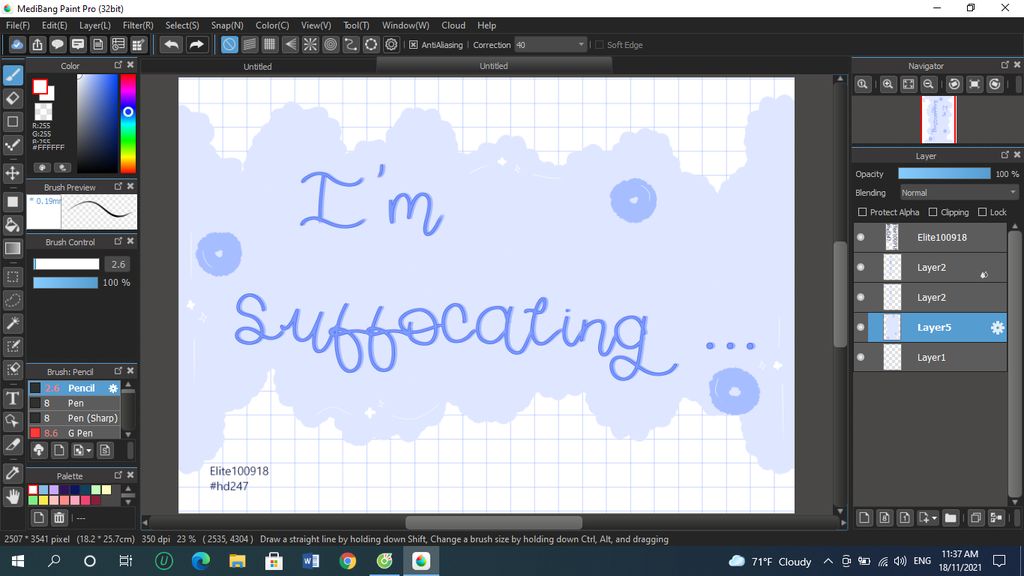Screen dimensions: 1024x576
Task: Activate the Lasso selection tool
Action: 13,300
